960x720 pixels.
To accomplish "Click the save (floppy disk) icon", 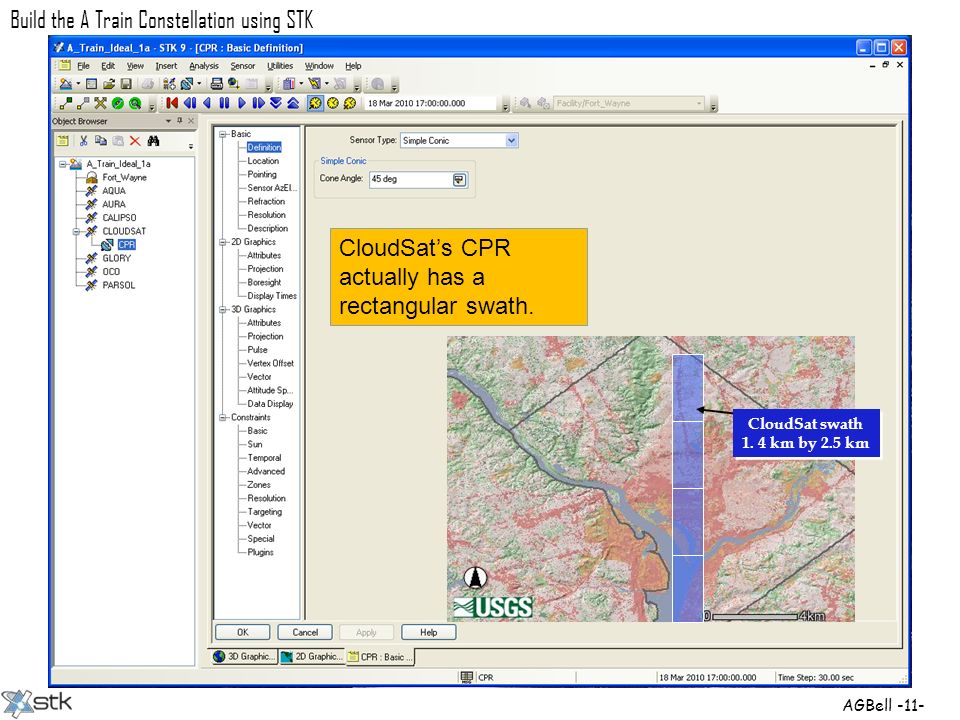I will coord(126,84).
